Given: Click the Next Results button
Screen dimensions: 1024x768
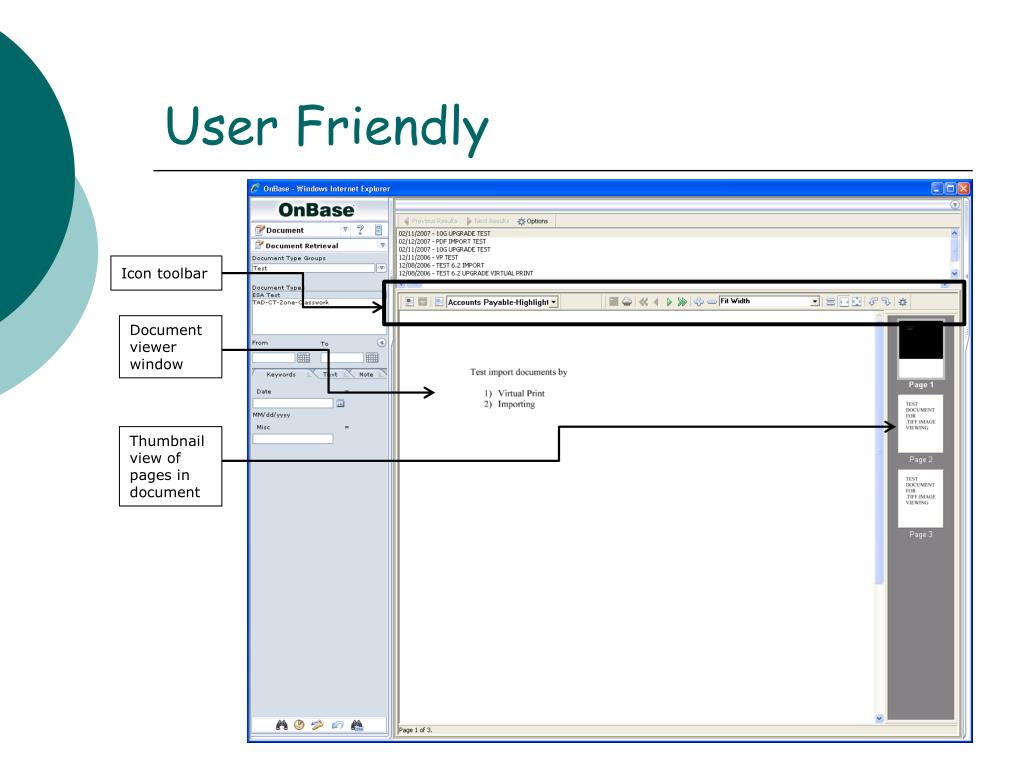Looking at the screenshot, I should pos(488,221).
